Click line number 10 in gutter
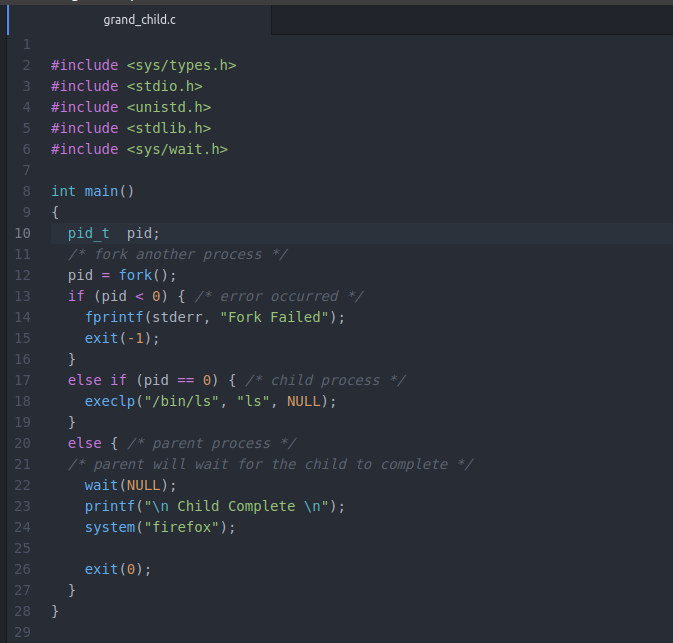The image size is (673, 643). [x=23, y=233]
